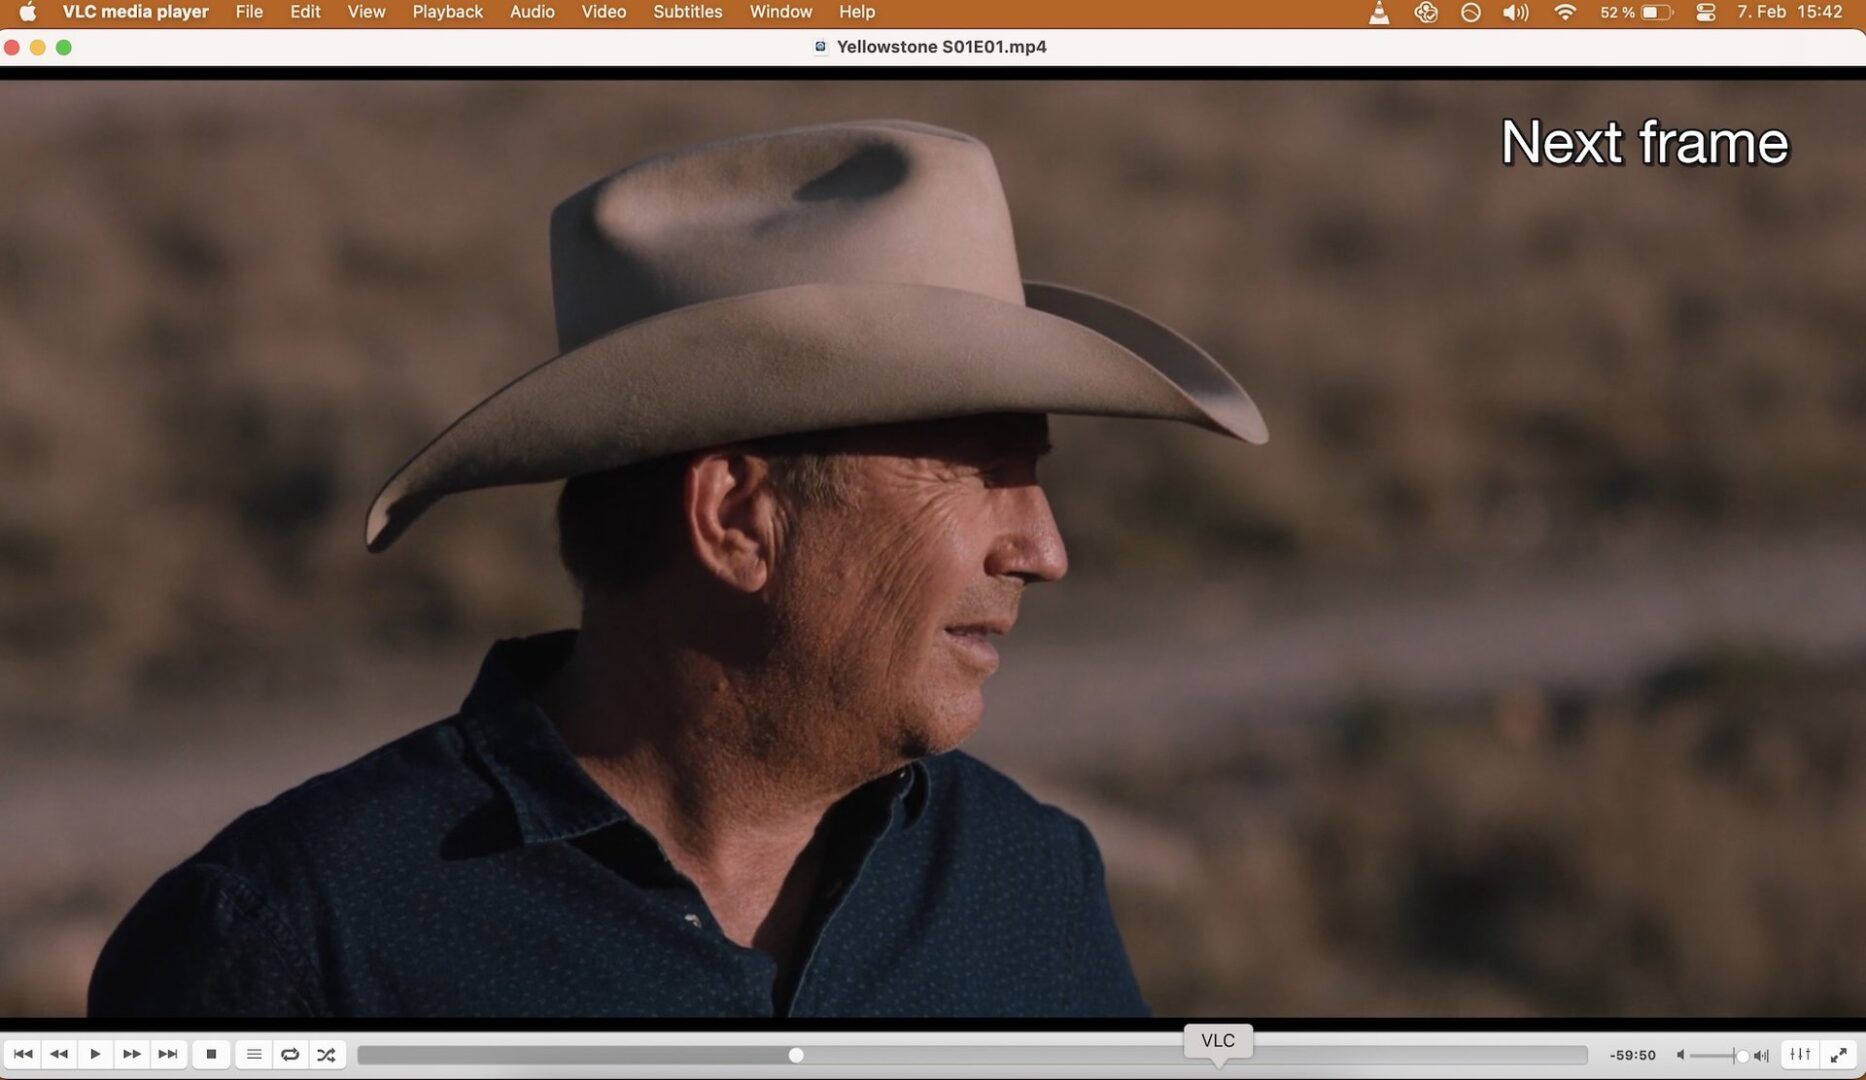
Task: Stop video playback
Action: (x=211, y=1054)
